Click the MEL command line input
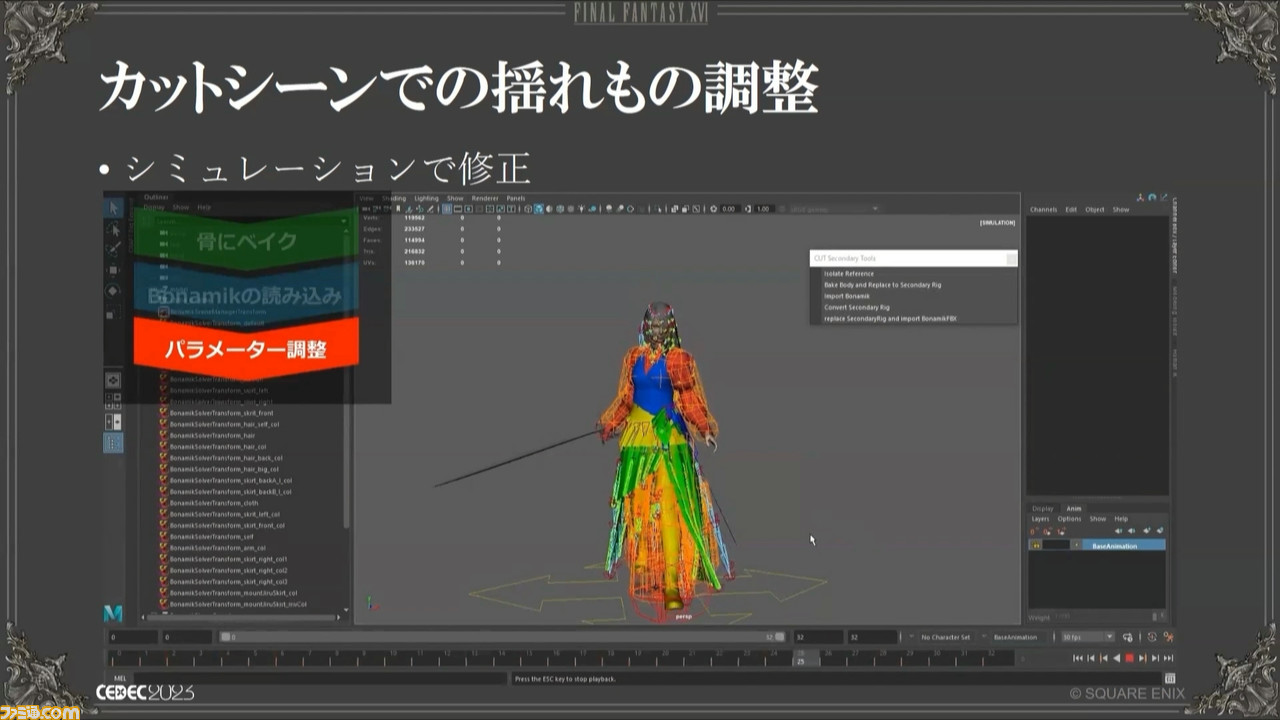The width and height of the screenshot is (1280, 720). (x=320, y=679)
